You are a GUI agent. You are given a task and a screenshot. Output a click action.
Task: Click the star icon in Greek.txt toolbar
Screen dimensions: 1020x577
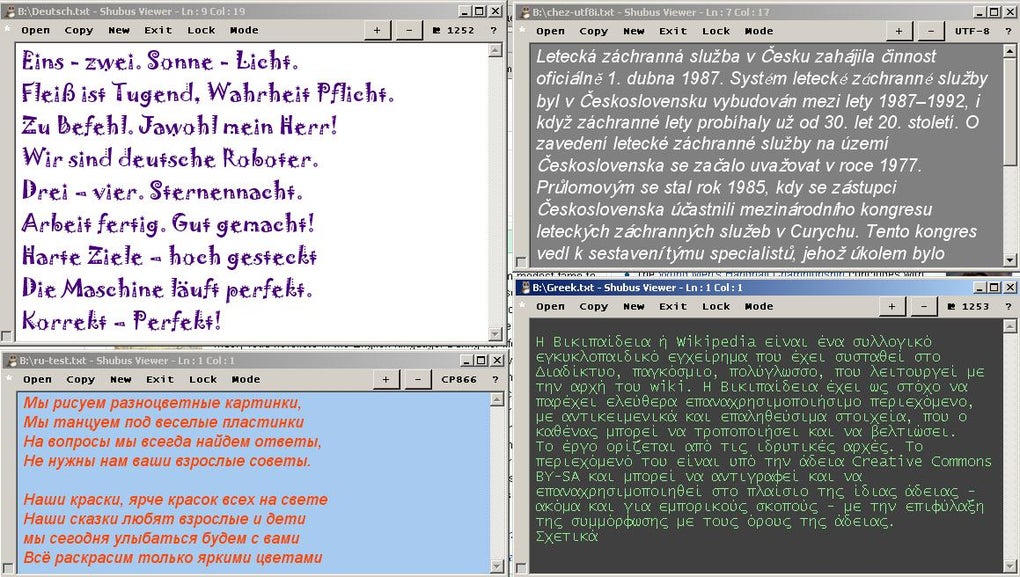tap(523, 305)
